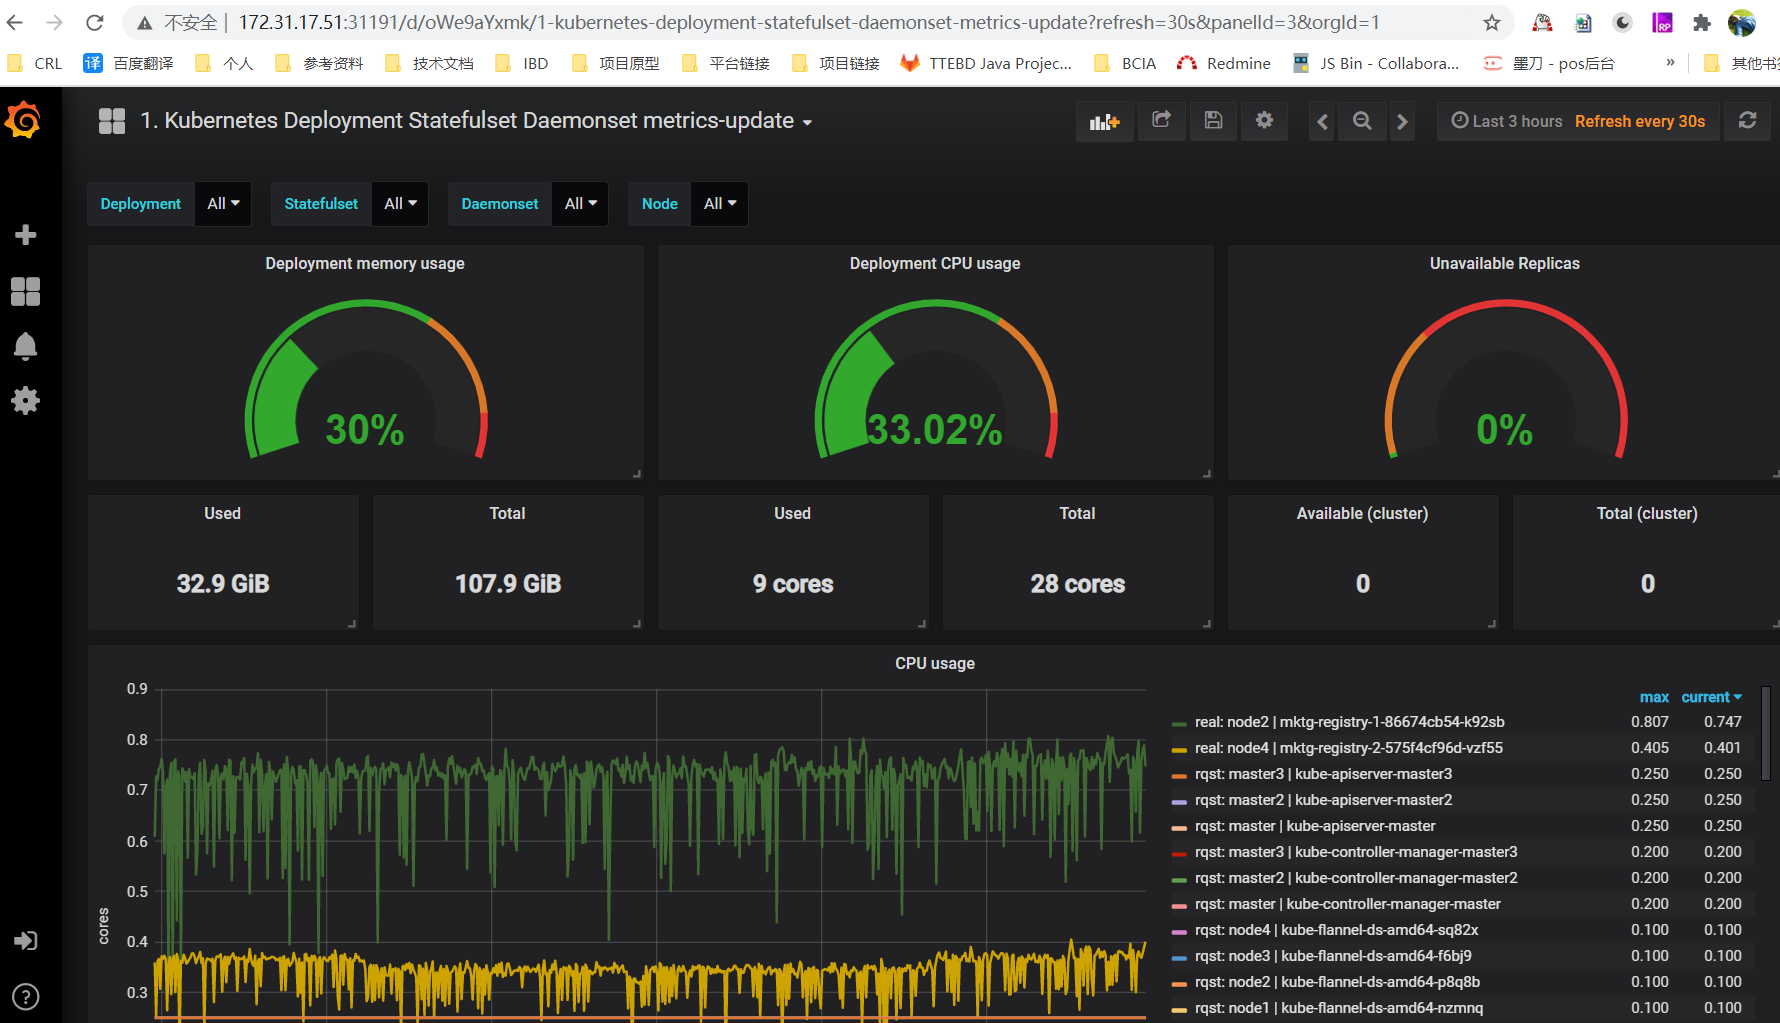
Task: Open dashboard settings via gear icon
Action: (x=1264, y=120)
